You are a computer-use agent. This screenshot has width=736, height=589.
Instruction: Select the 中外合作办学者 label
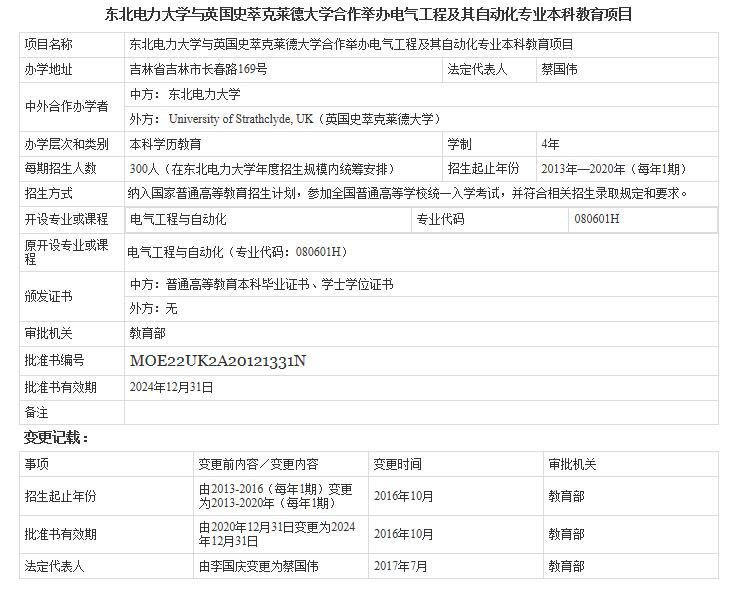67,107
